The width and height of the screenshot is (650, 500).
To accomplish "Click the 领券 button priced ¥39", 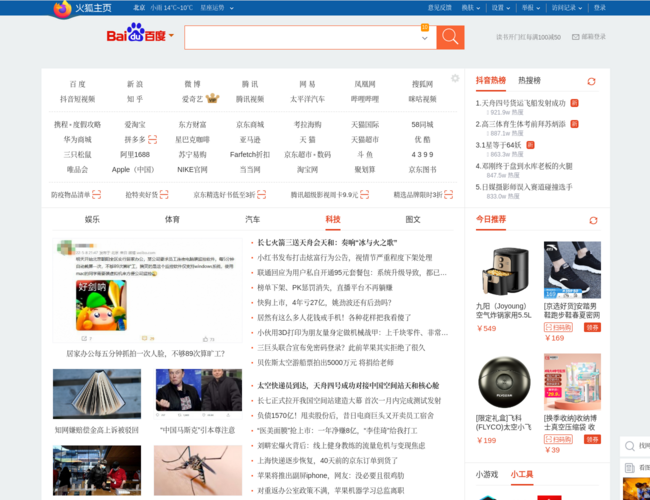I will 593,439.
